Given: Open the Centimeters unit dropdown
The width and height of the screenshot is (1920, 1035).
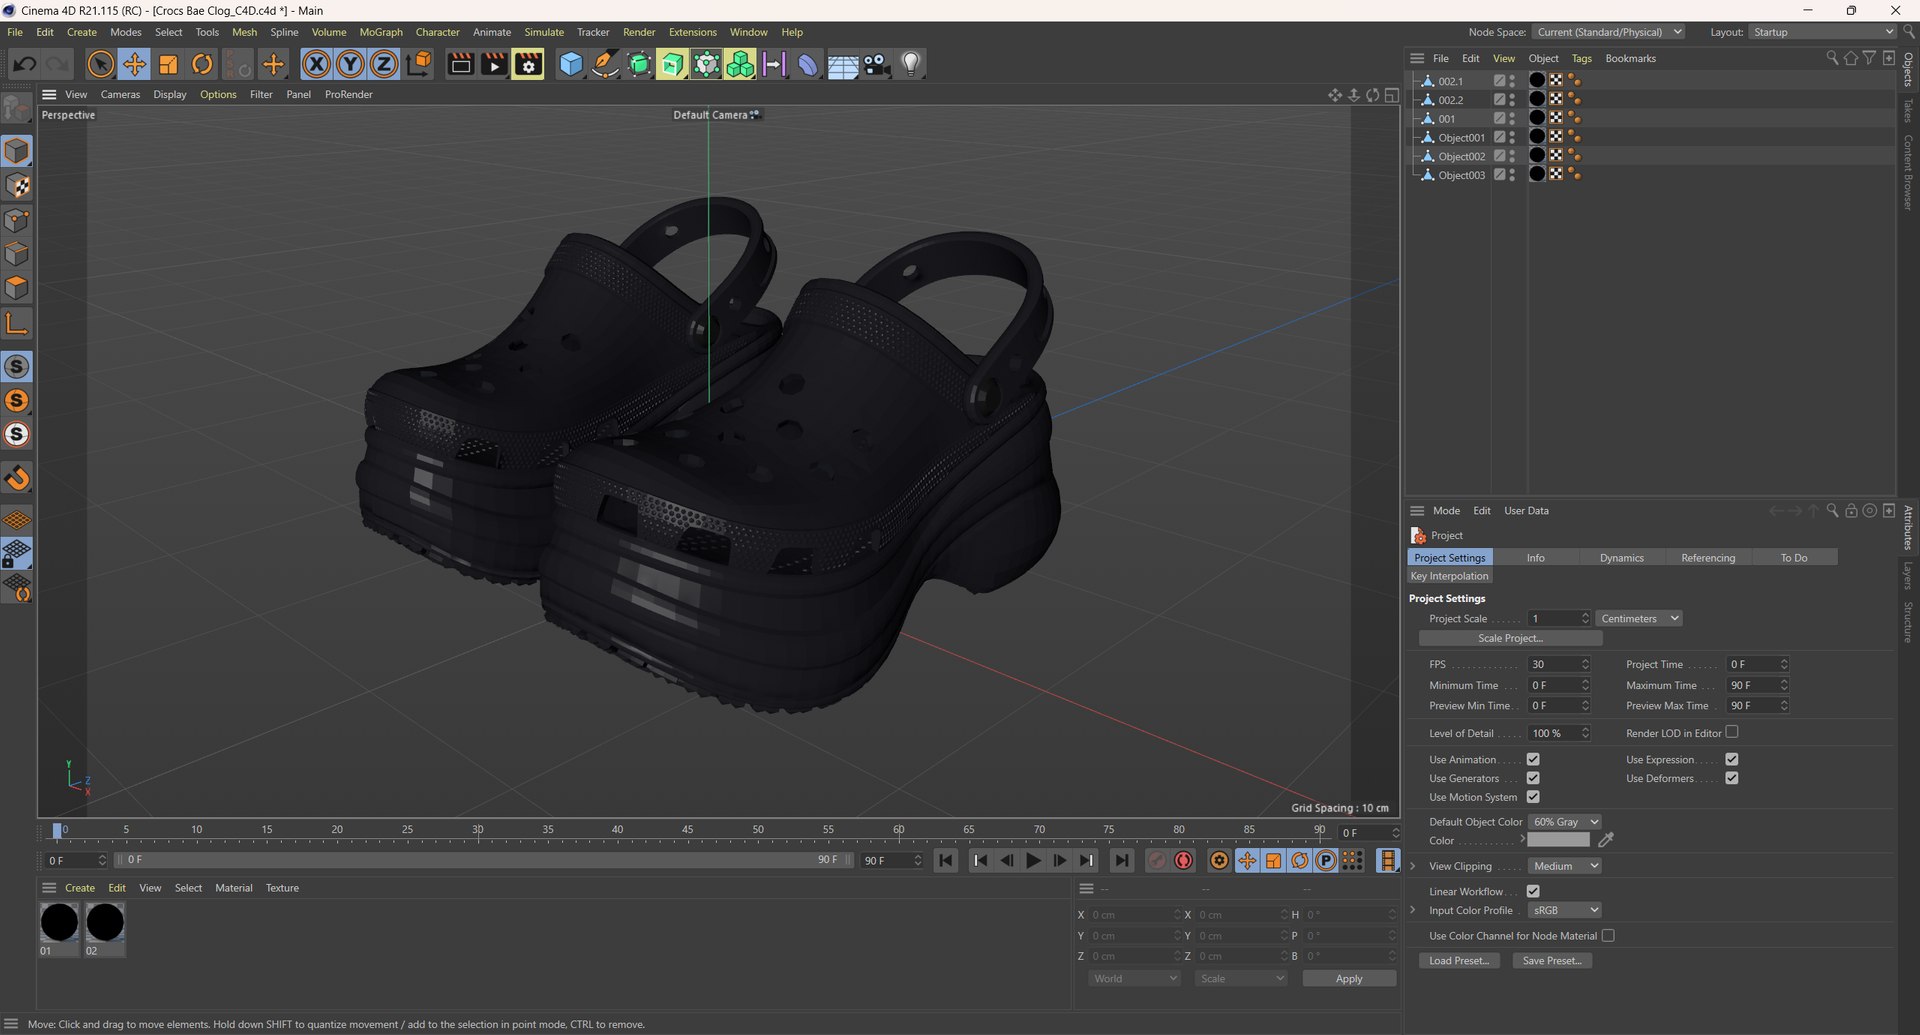Looking at the screenshot, I should 1639,618.
